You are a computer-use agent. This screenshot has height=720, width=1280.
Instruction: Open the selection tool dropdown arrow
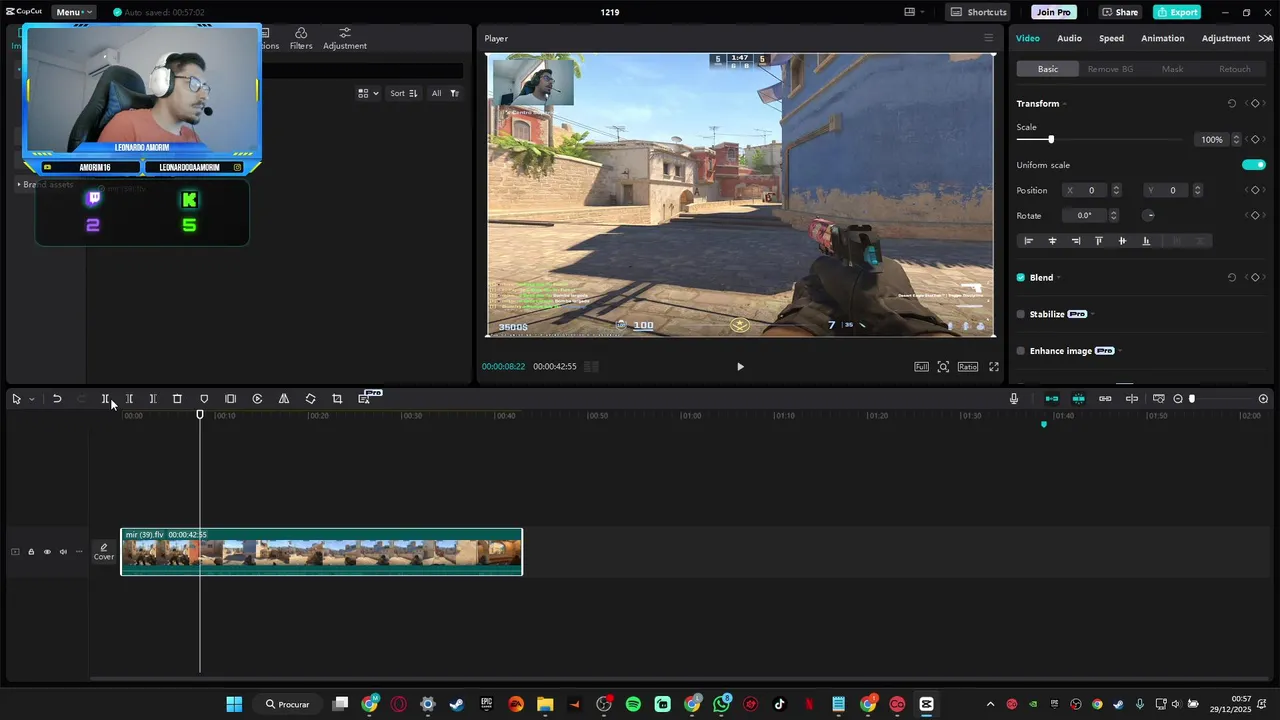point(32,399)
